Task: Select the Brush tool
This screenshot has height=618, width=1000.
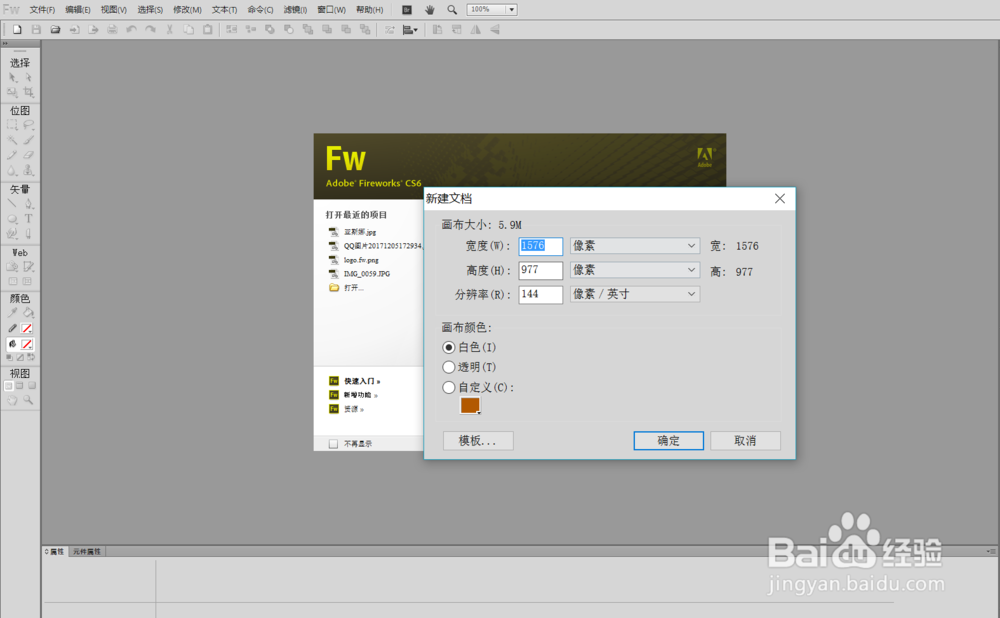Action: [x=28, y=140]
